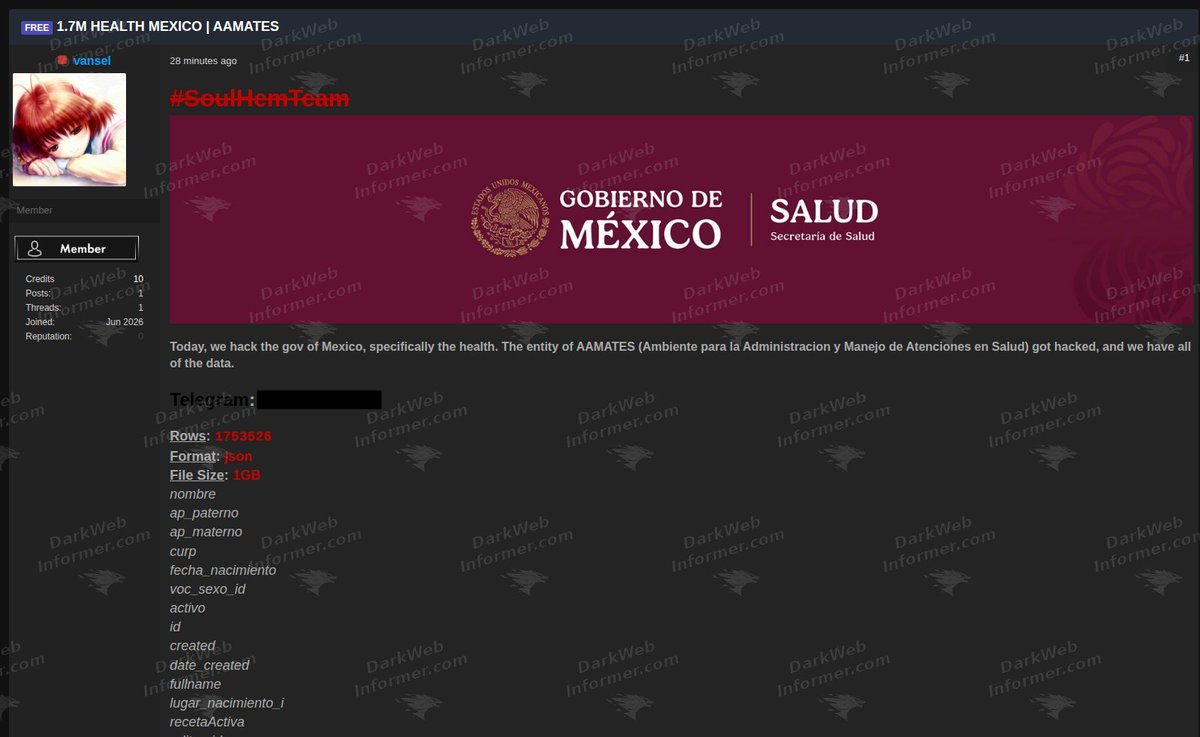Click the field name fecha_nacimiento
The width and height of the screenshot is (1200, 737).
[223, 570]
